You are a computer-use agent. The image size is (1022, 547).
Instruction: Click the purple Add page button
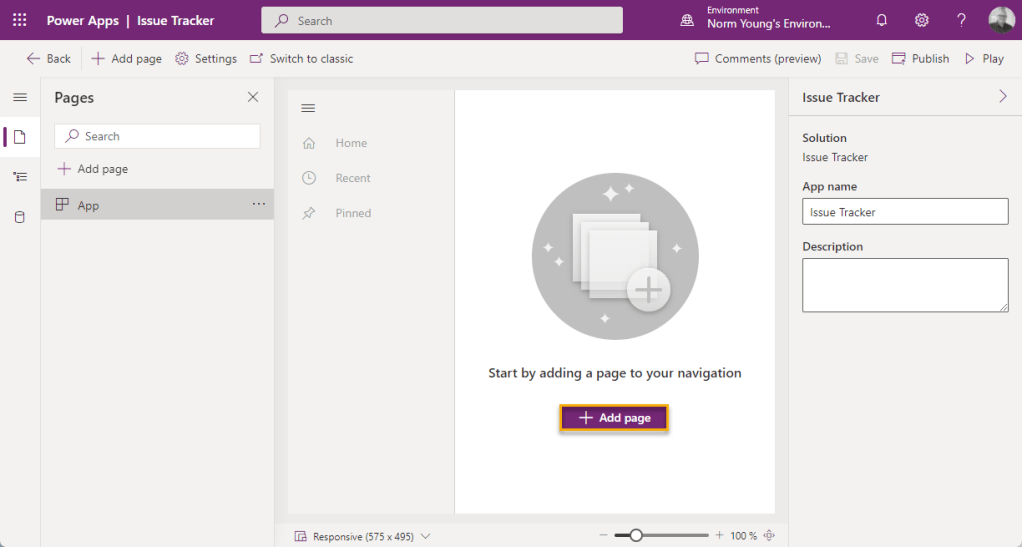614,418
